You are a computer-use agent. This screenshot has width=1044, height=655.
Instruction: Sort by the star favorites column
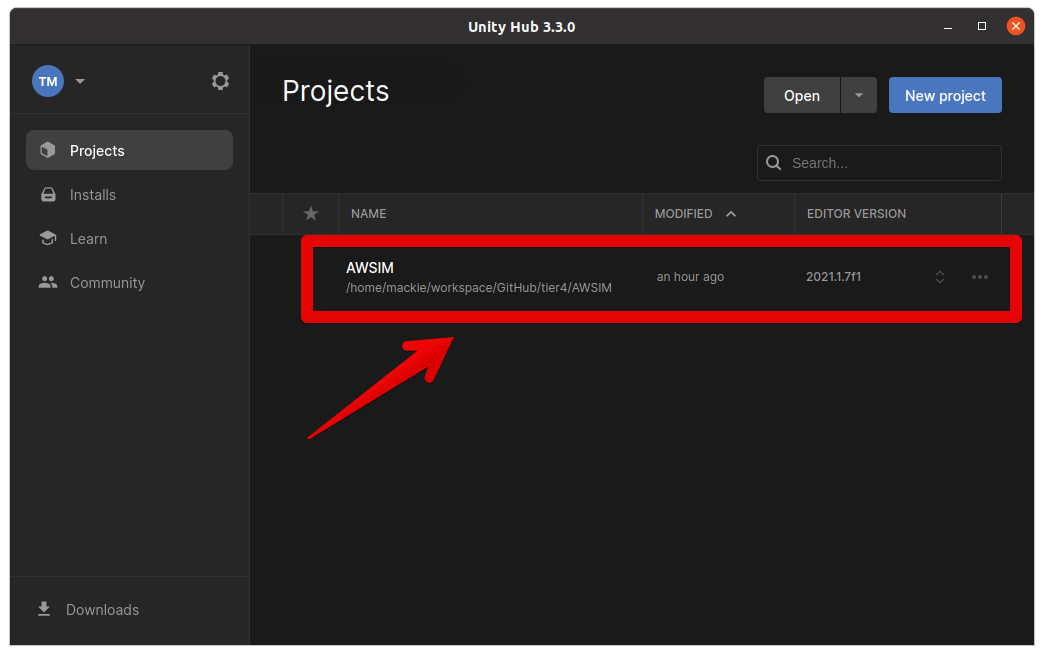311,214
